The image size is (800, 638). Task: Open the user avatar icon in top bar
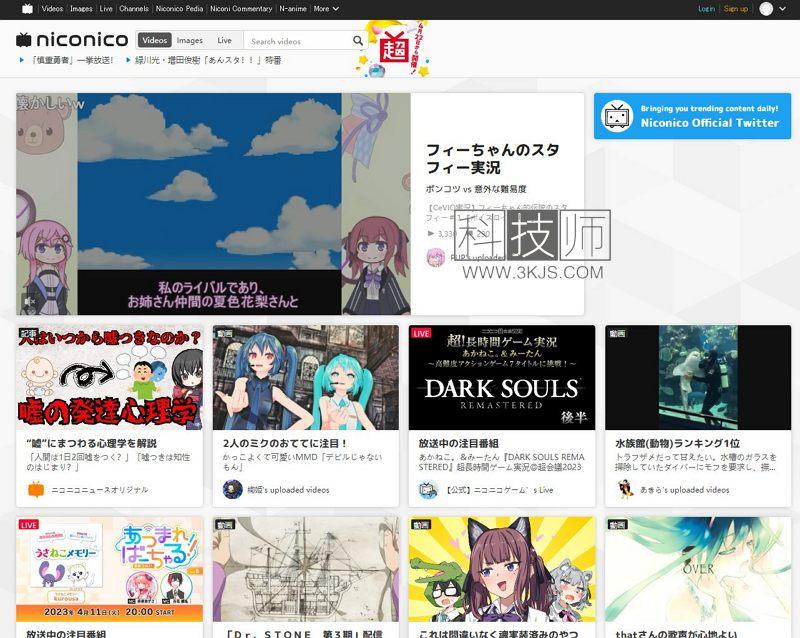point(766,9)
